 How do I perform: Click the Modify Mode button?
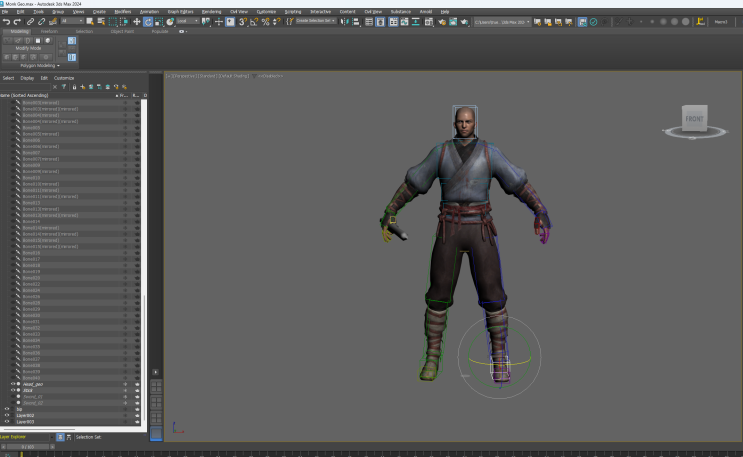pyautogui.click(x=28, y=48)
